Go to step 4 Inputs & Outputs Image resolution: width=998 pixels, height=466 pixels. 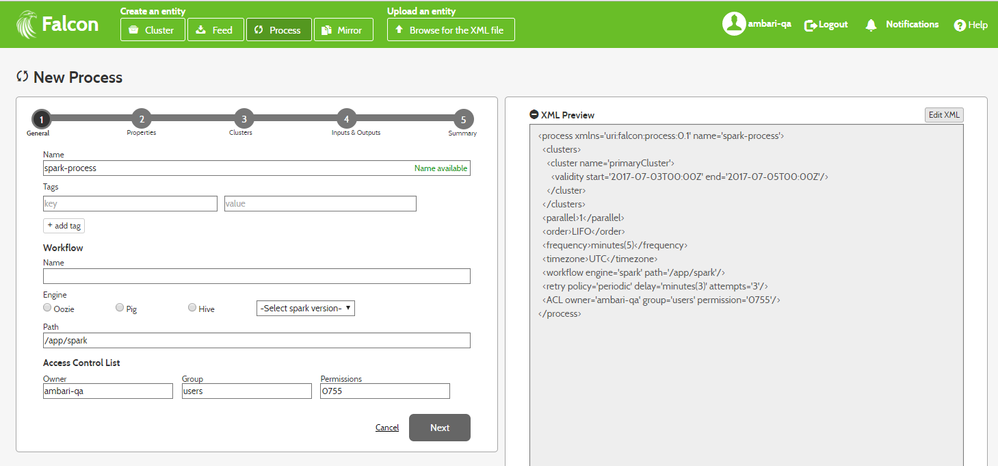[x=346, y=118]
